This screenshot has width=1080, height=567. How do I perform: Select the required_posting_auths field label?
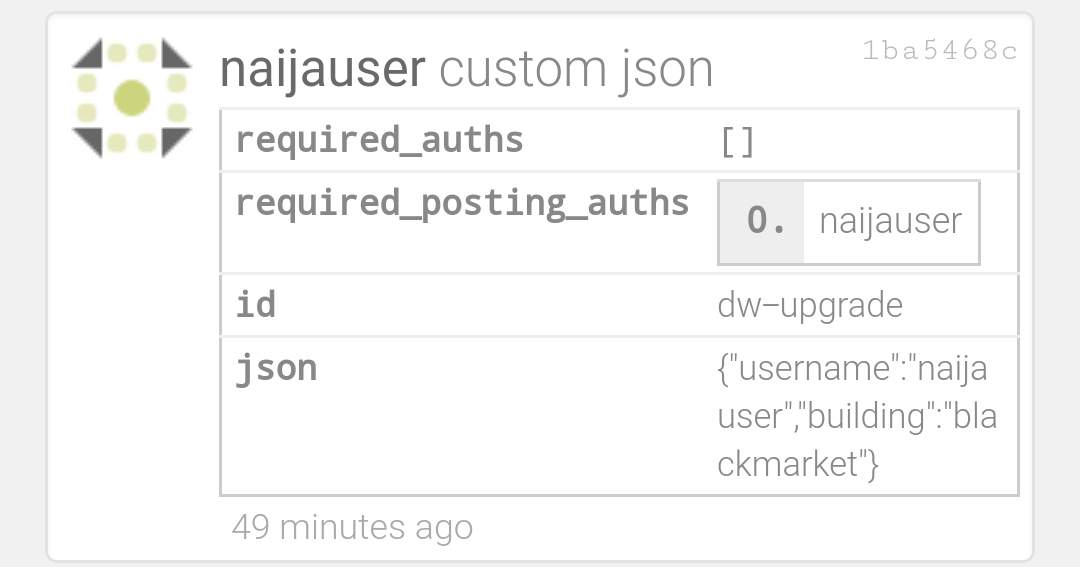tap(462, 203)
